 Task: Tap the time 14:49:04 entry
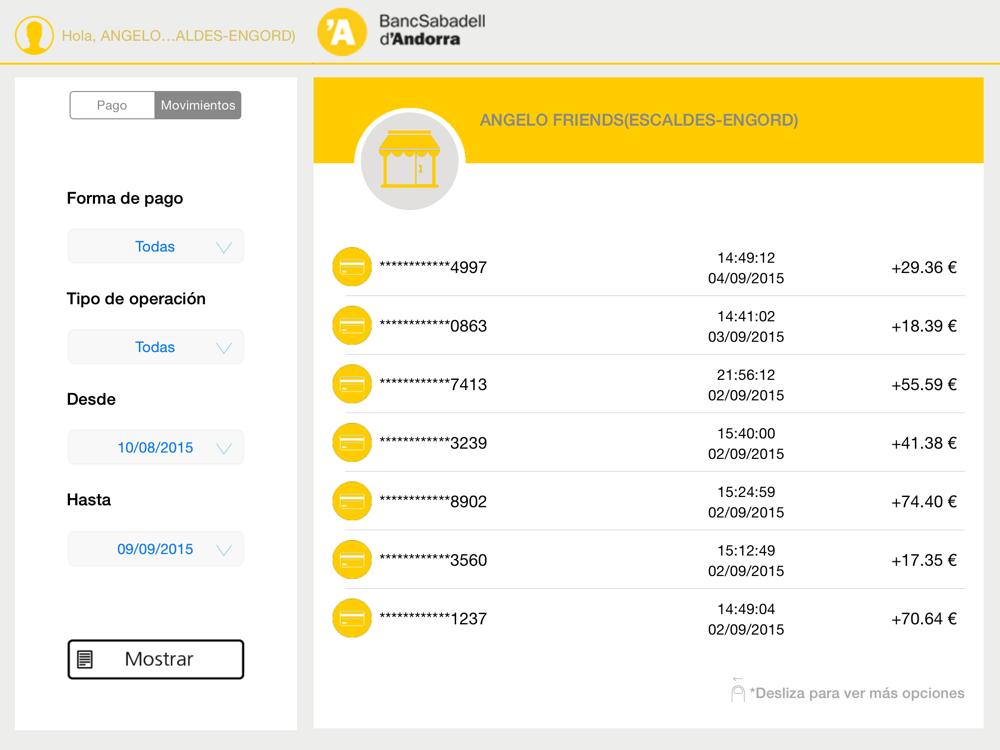(x=746, y=609)
